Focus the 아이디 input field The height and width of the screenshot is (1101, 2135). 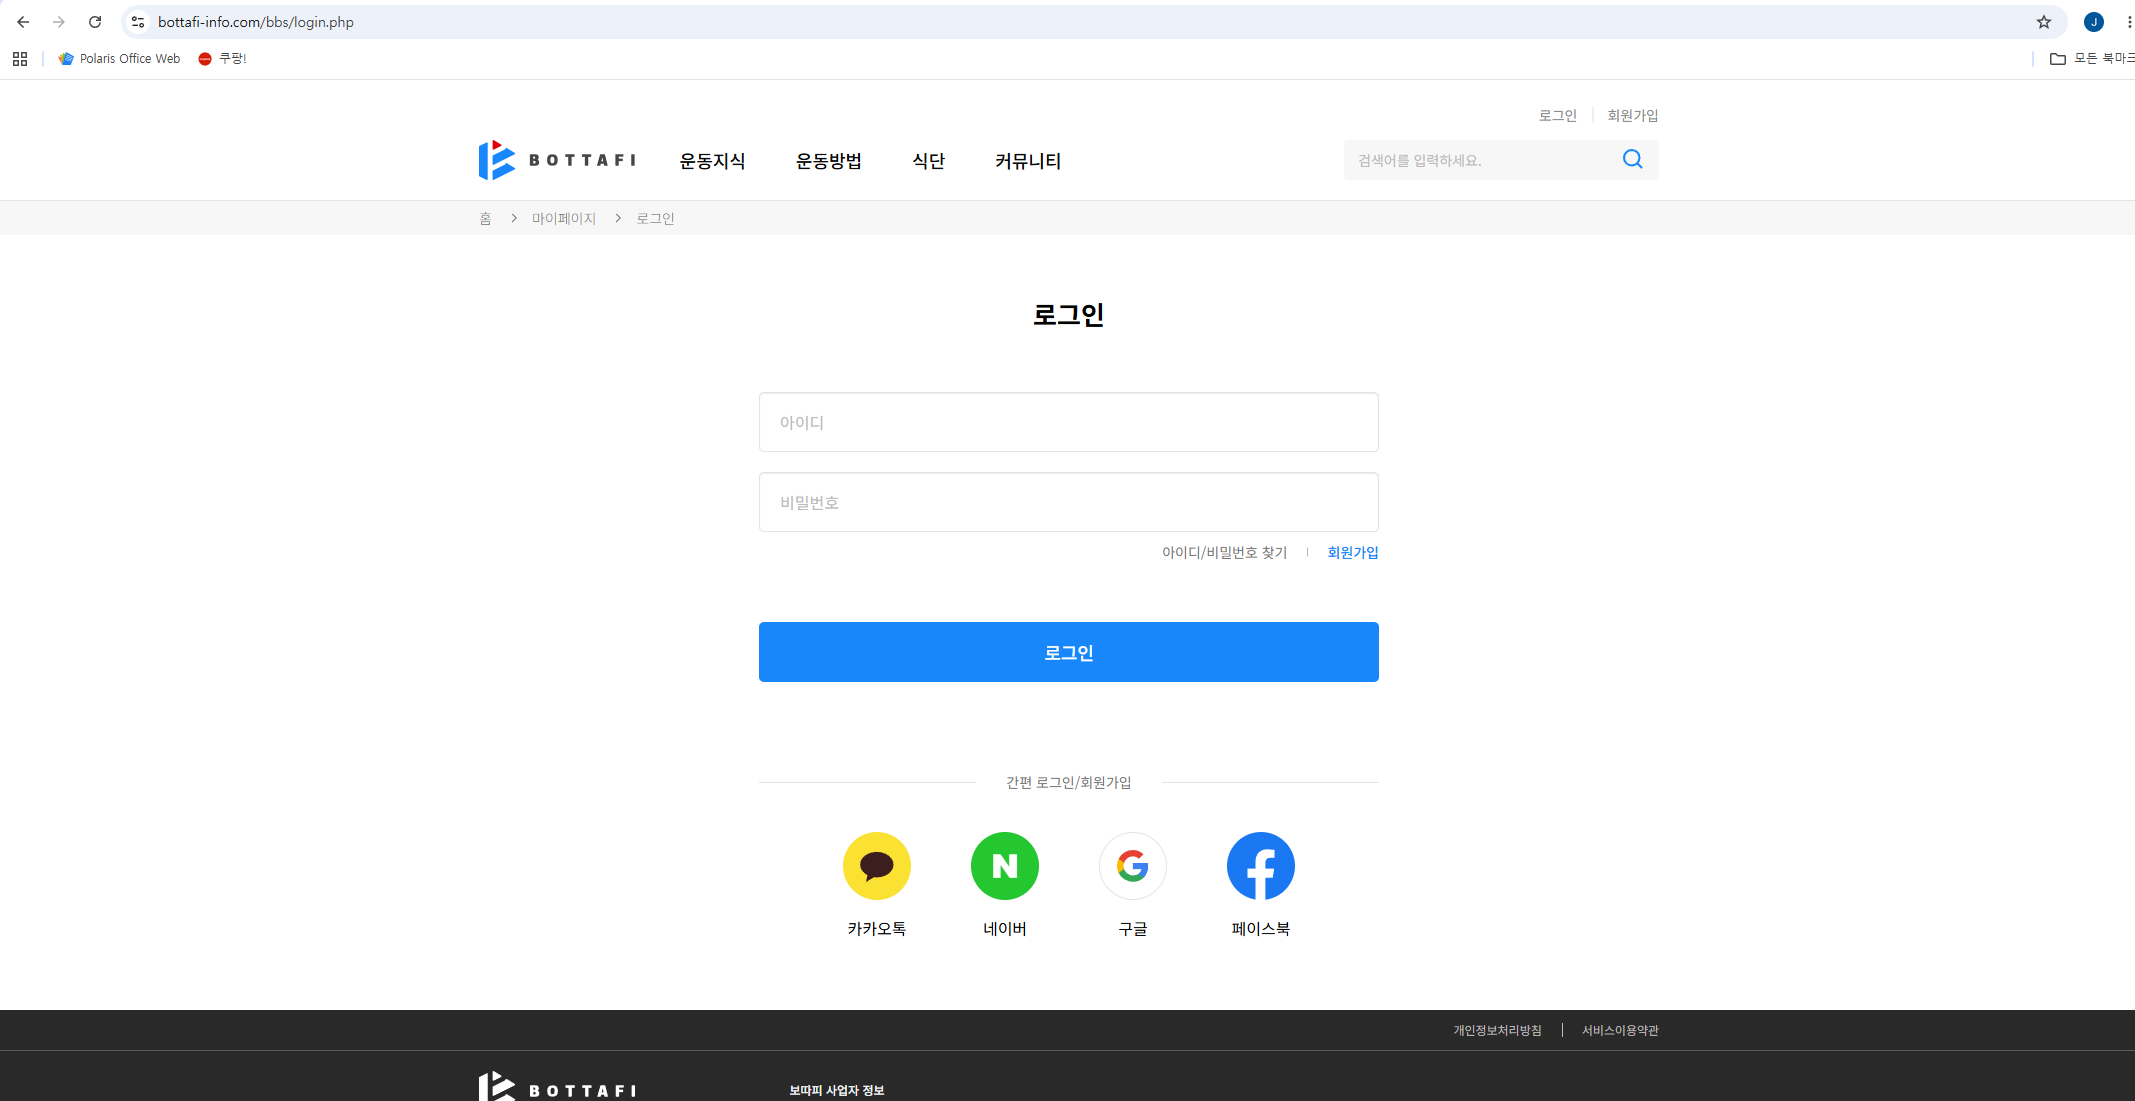(1069, 422)
